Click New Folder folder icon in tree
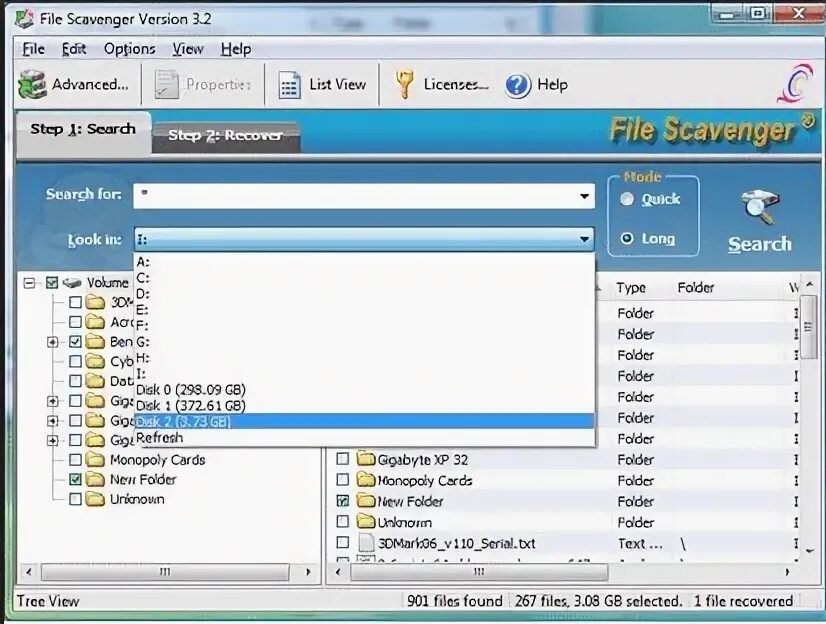Screen dimensions: 826x624 (x=95, y=479)
